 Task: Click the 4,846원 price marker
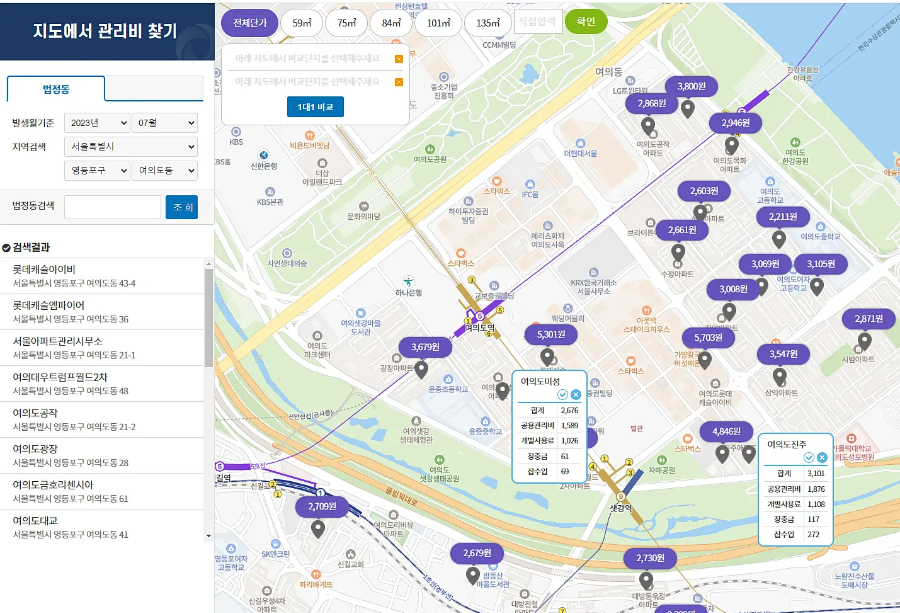(727, 432)
